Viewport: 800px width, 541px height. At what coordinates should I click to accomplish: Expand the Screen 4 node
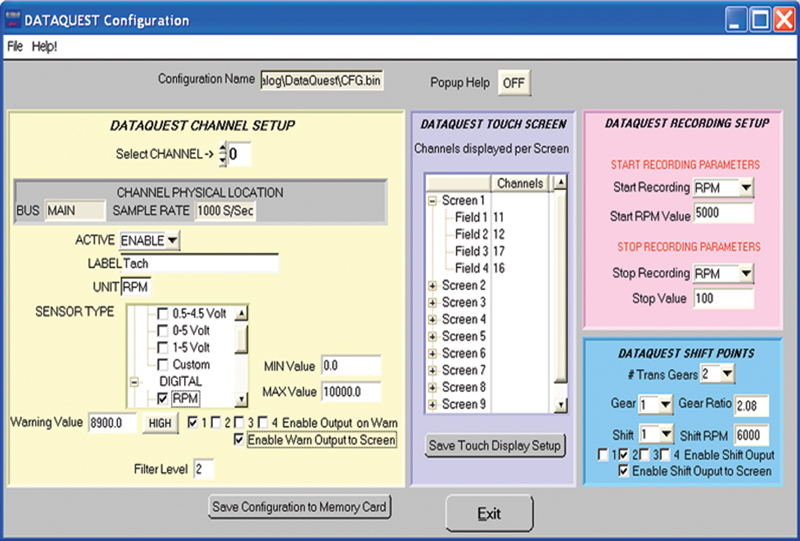pos(433,319)
